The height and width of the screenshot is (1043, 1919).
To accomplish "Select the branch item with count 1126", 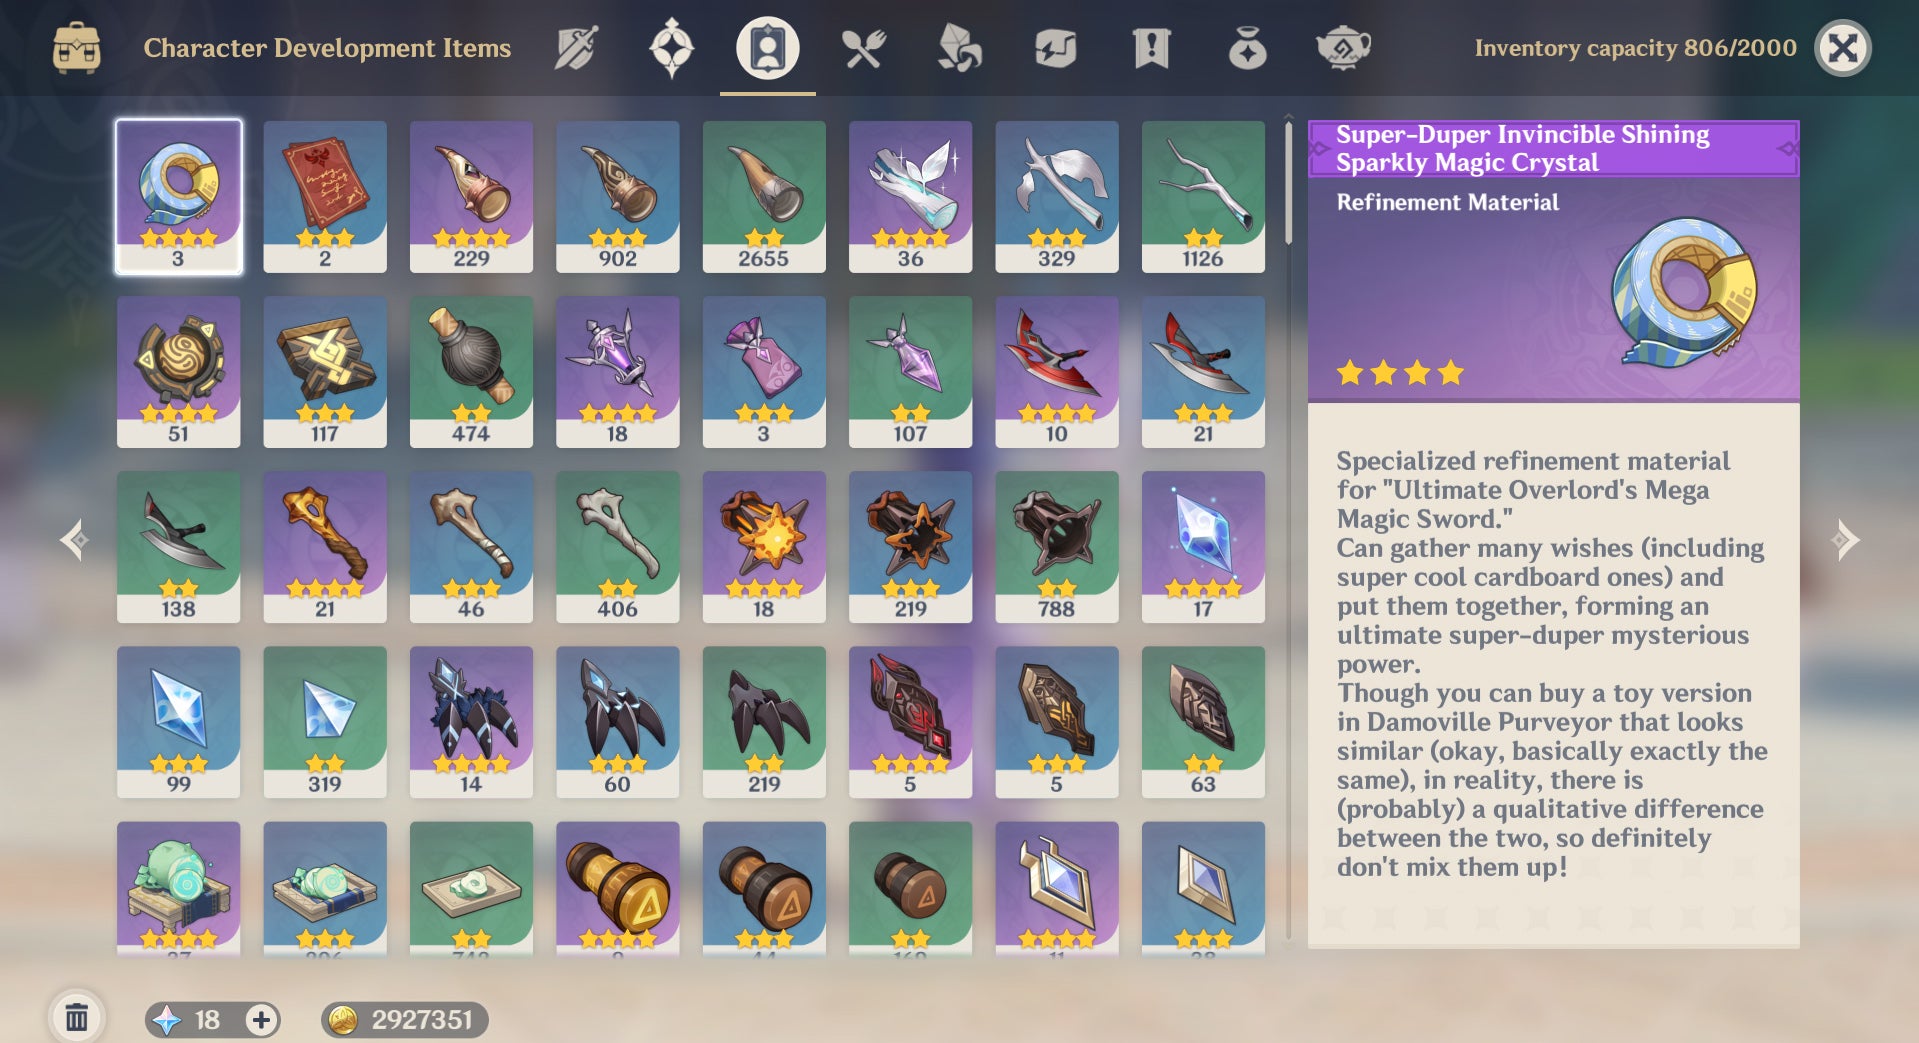I will (1203, 196).
